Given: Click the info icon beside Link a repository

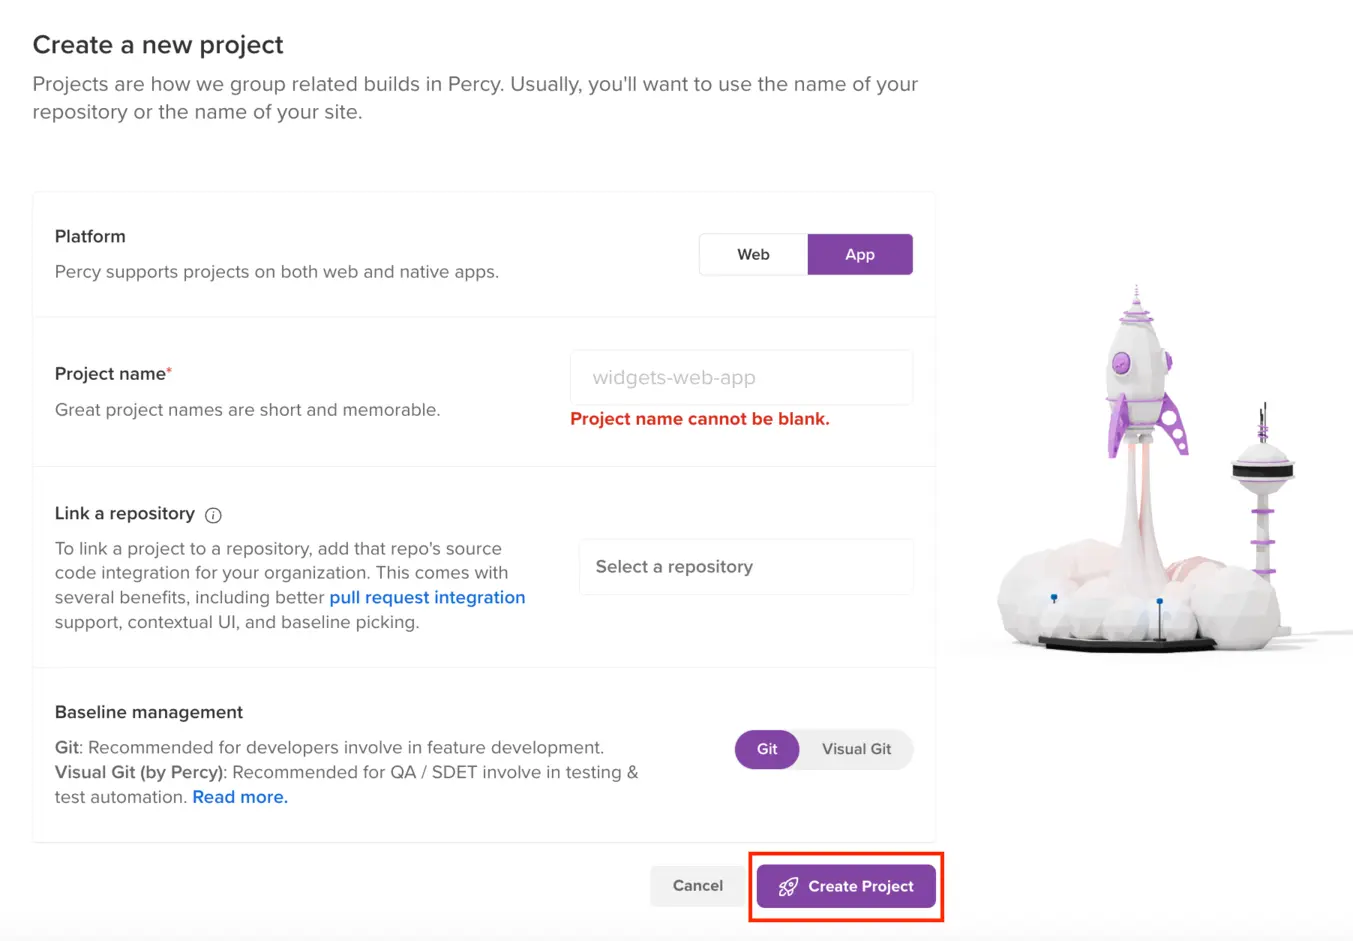Looking at the screenshot, I should coord(213,515).
